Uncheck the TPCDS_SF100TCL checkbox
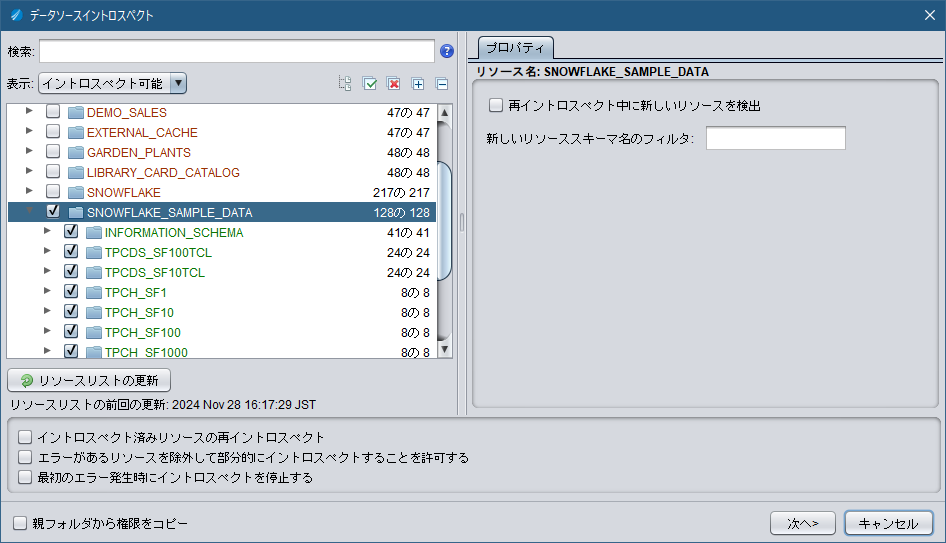The width and height of the screenshot is (946, 543). click(x=71, y=251)
